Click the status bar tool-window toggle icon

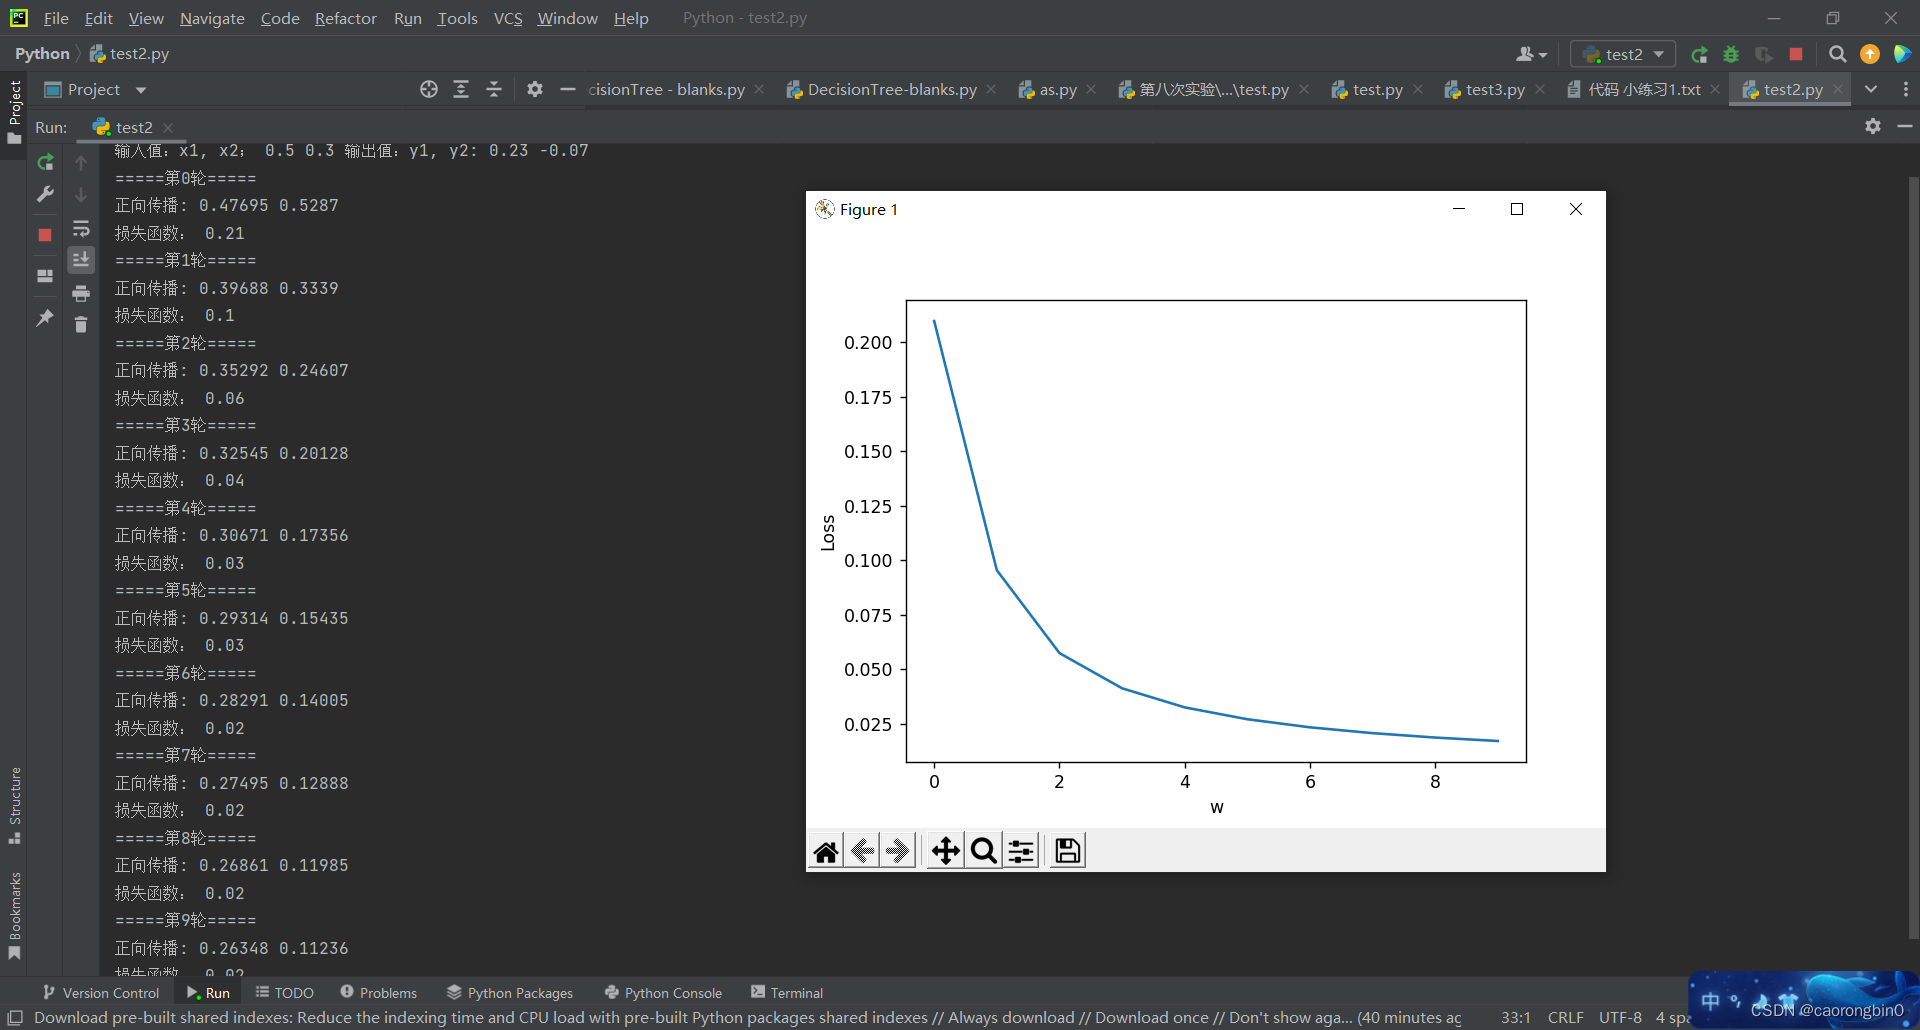(x=15, y=1017)
